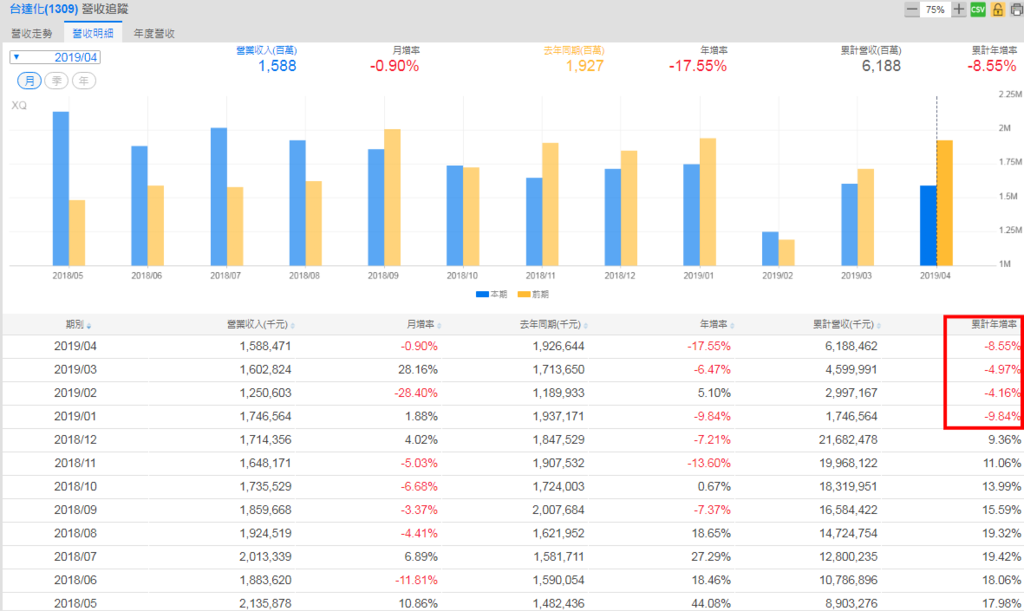Screen dimensions: 1024x611
Task: Select the 2019/04 dark blue bar
Action: click(928, 226)
